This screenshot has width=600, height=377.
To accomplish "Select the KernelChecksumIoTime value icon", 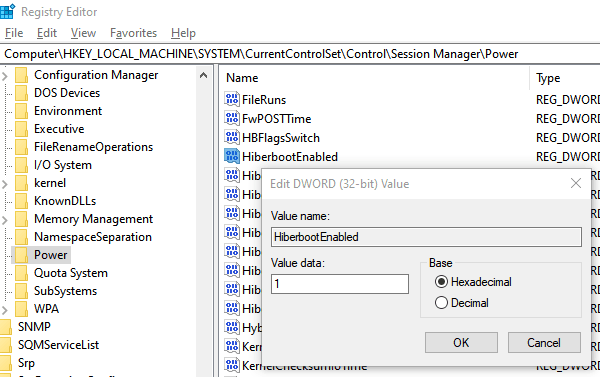I will (232, 365).
